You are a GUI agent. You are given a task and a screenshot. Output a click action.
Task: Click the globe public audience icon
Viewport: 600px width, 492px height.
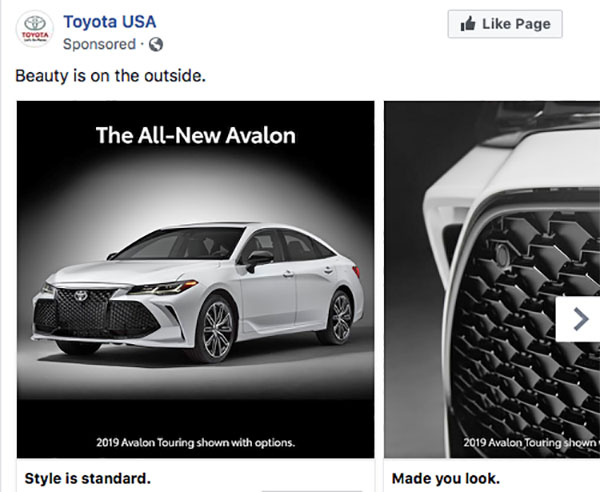[156, 44]
